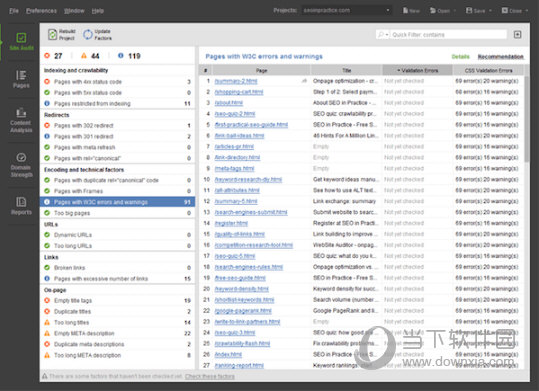This screenshot has width=539, height=391.
Task: Open the Content Analysis sidebar section
Action: tap(21, 120)
